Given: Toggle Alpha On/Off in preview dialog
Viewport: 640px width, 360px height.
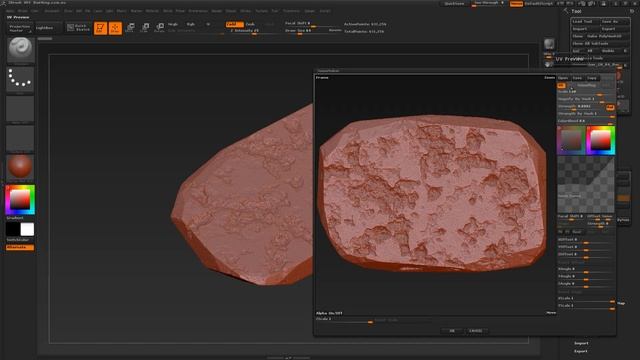Looking at the screenshot, I should coord(329,313).
